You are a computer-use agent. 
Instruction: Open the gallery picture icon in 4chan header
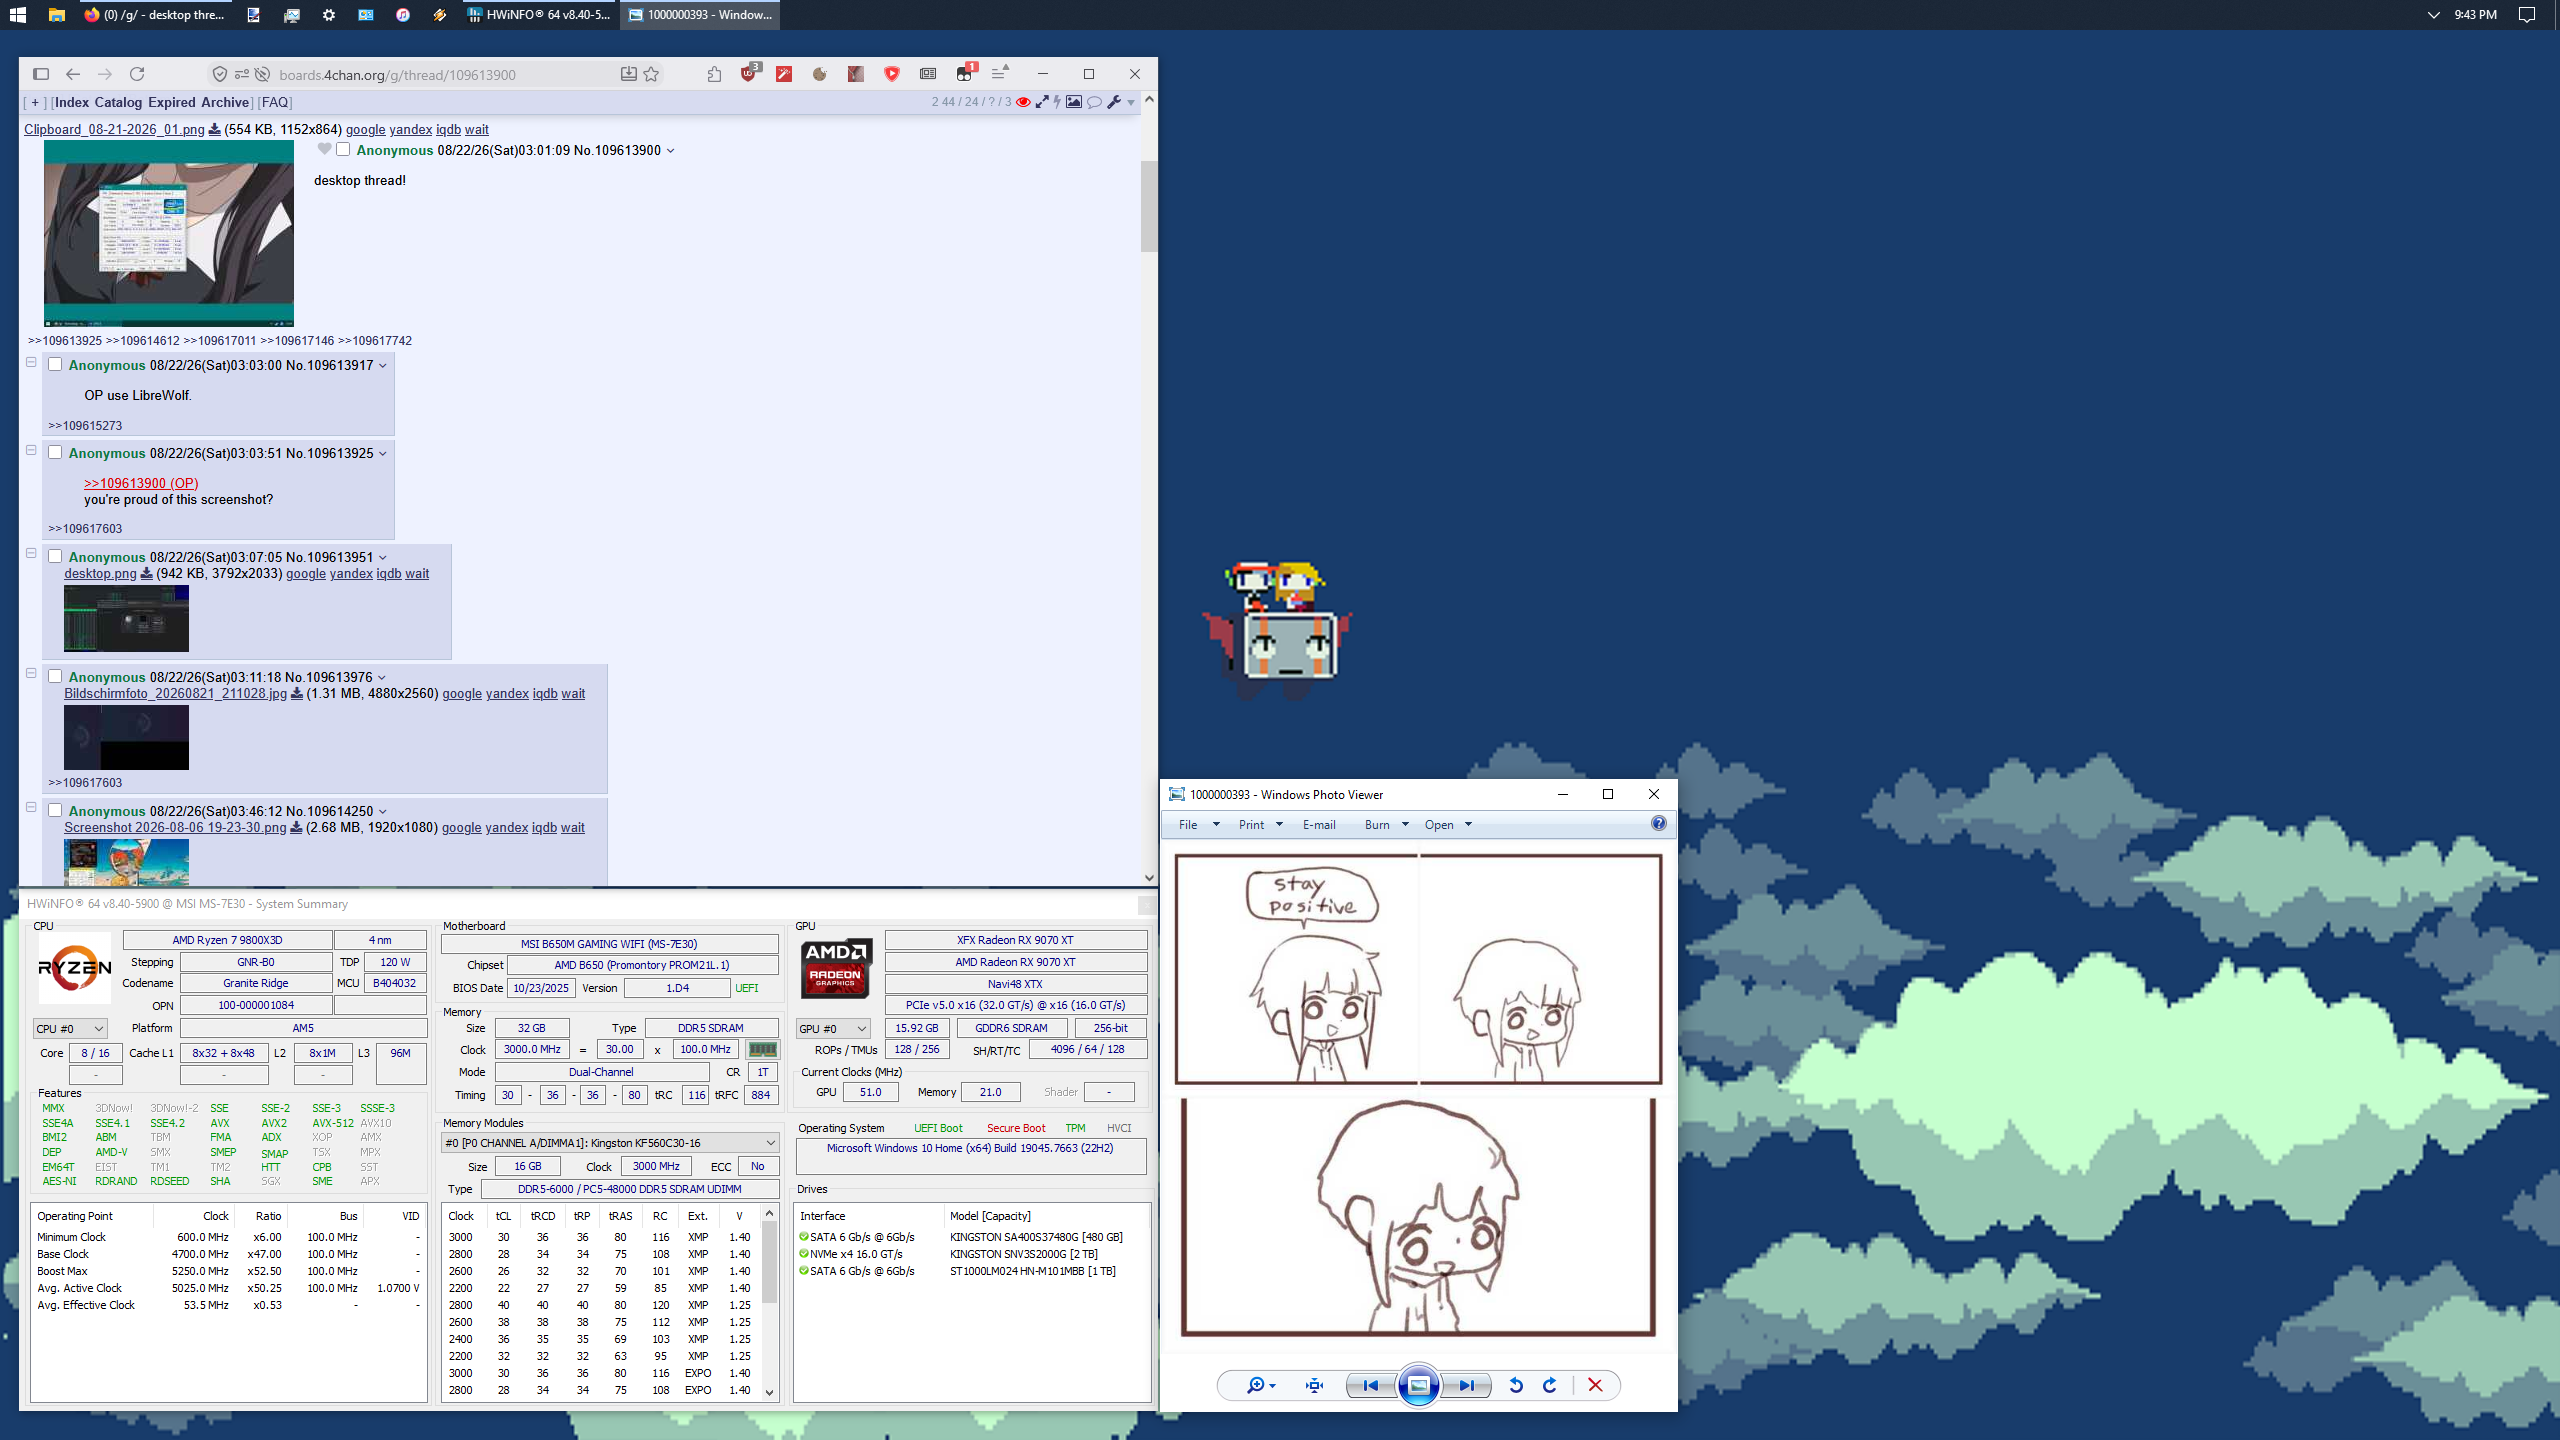[1074, 102]
